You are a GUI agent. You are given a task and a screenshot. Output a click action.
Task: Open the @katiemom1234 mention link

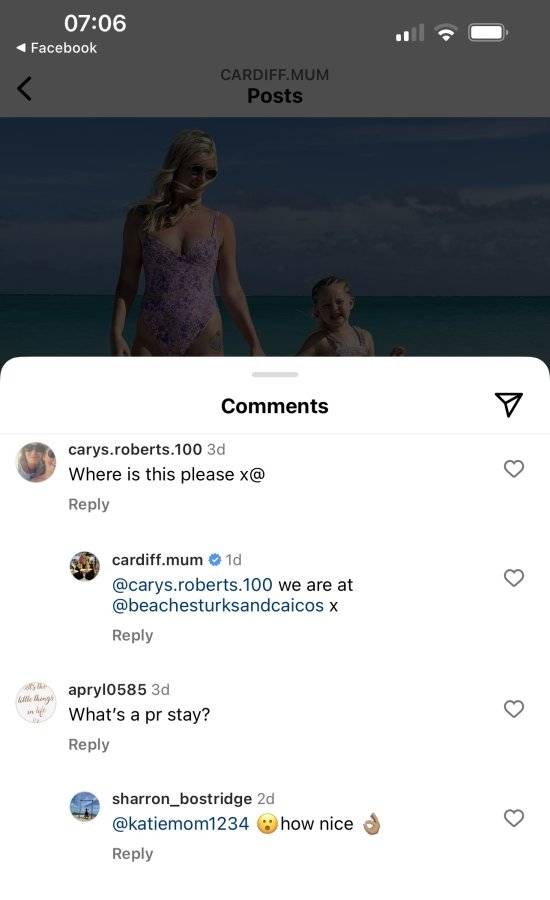pyautogui.click(x=180, y=824)
